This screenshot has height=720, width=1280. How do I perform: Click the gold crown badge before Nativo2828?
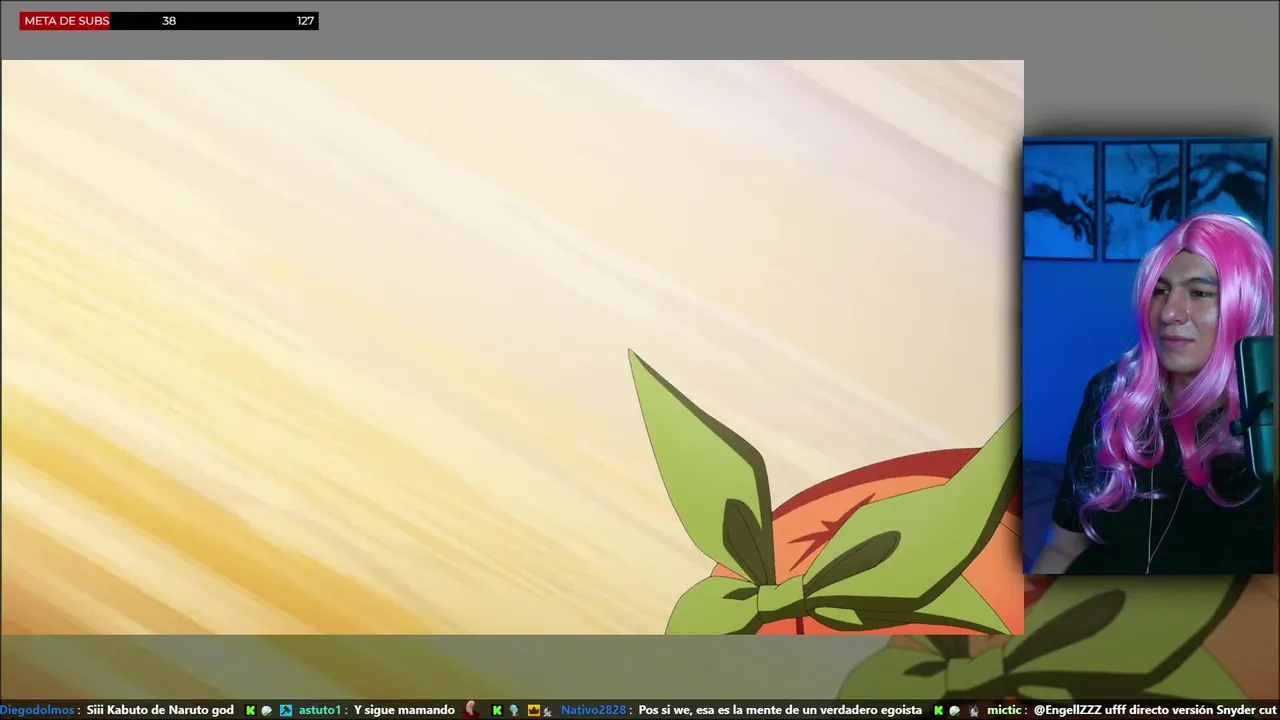[x=534, y=710]
